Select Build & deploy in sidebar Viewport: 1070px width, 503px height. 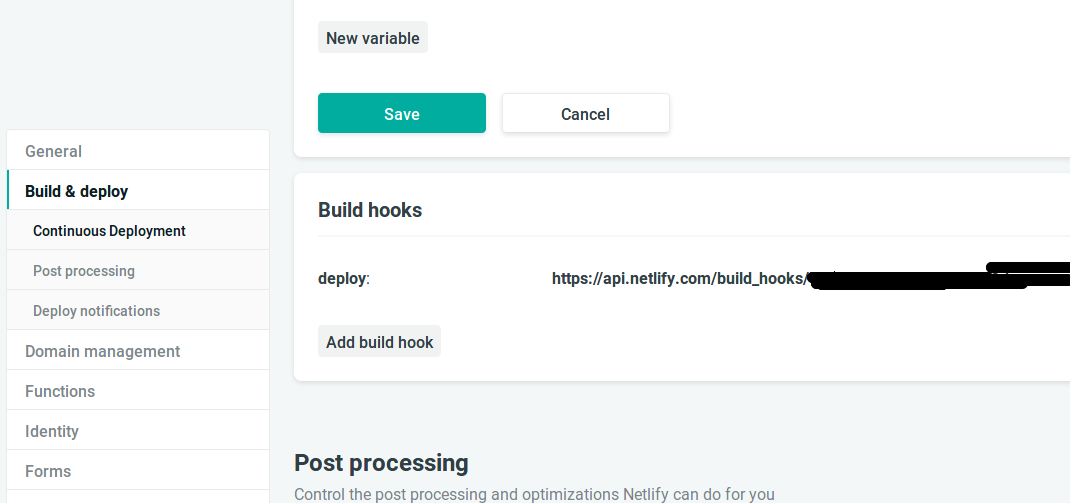pyautogui.click(x=77, y=191)
